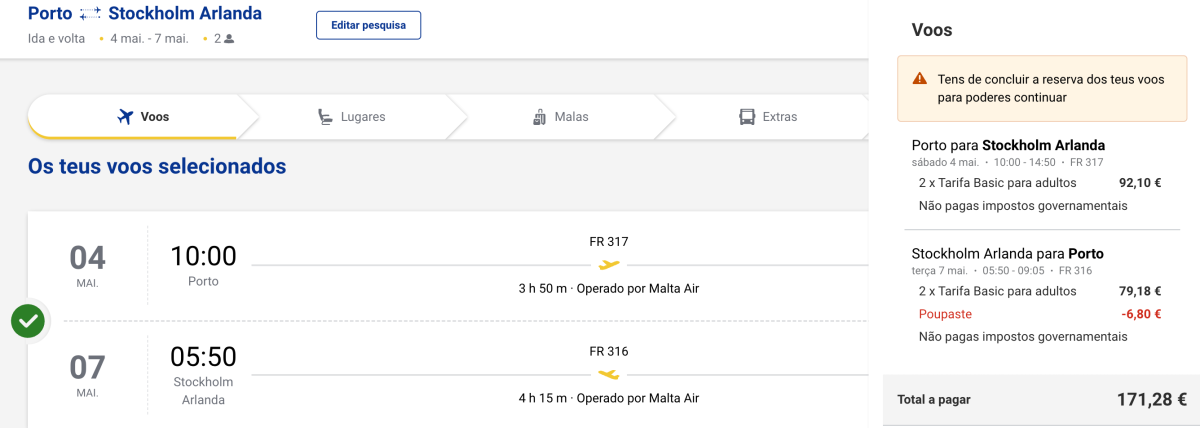Click the green checkmark selected flights badge
The height and width of the screenshot is (428, 1200).
(x=28, y=321)
